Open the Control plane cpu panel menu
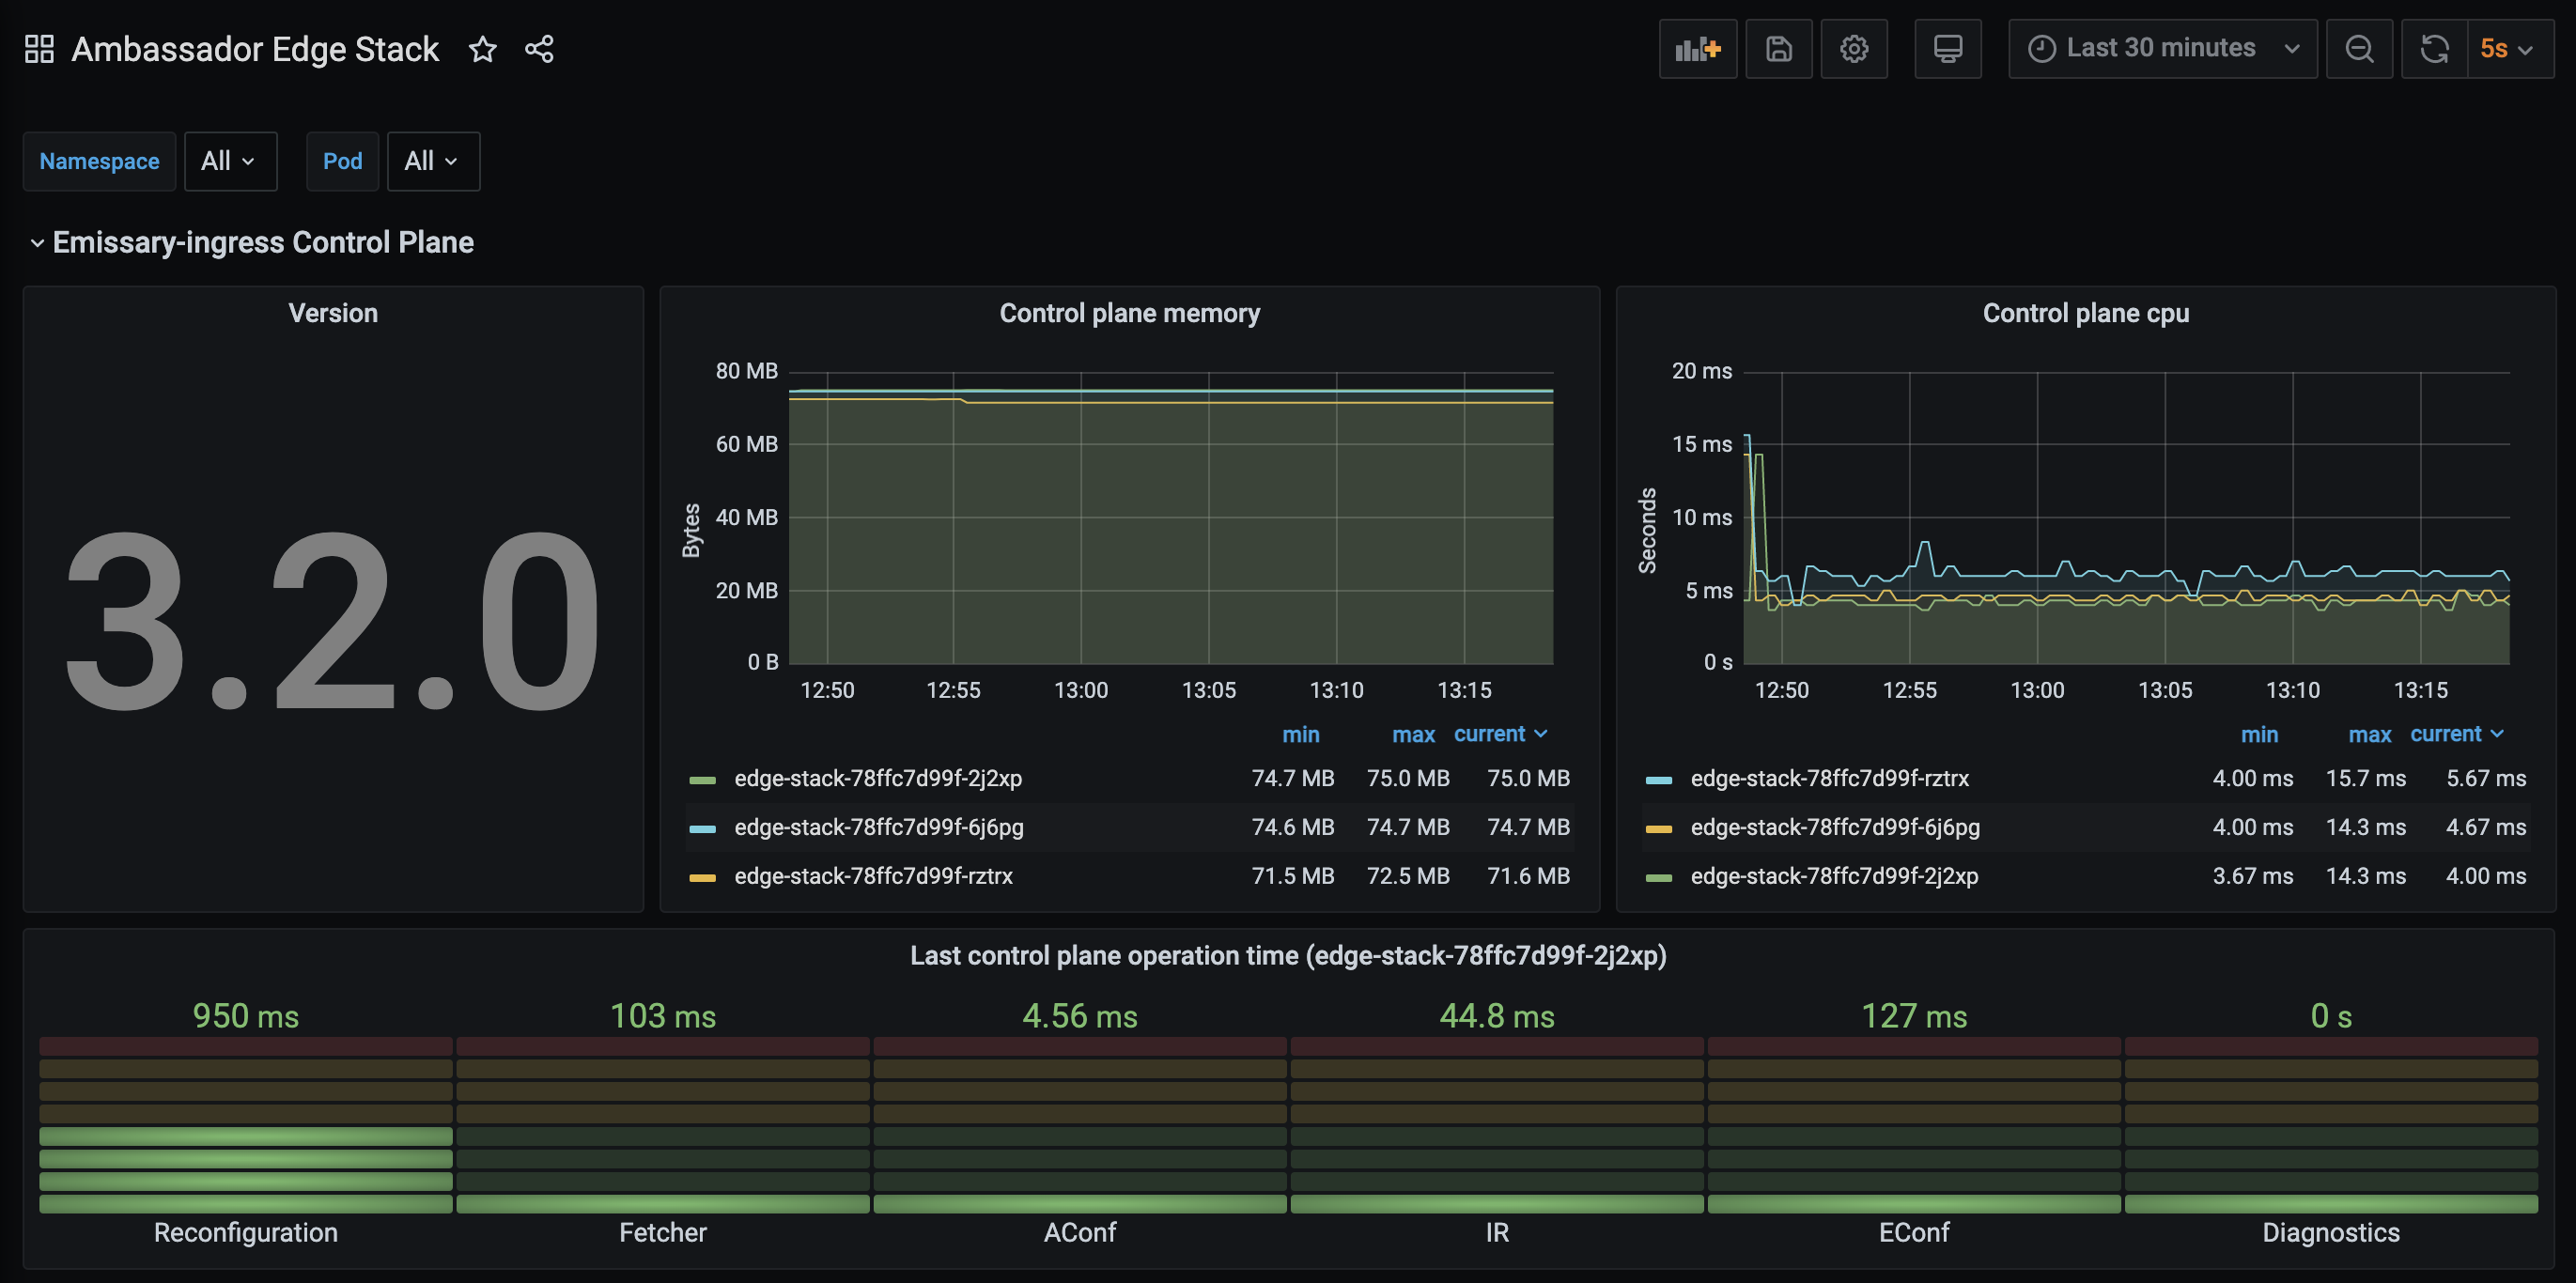The height and width of the screenshot is (1283, 2576). [x=2087, y=312]
